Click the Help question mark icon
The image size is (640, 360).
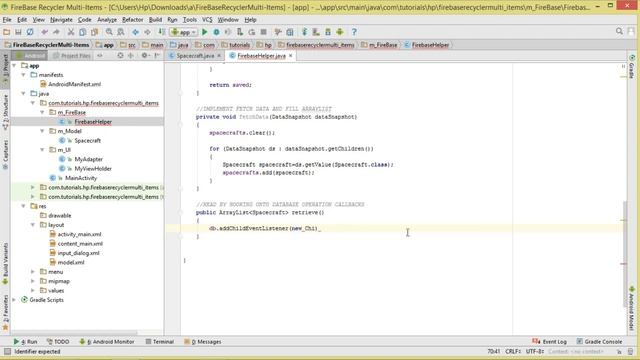coord(354,32)
